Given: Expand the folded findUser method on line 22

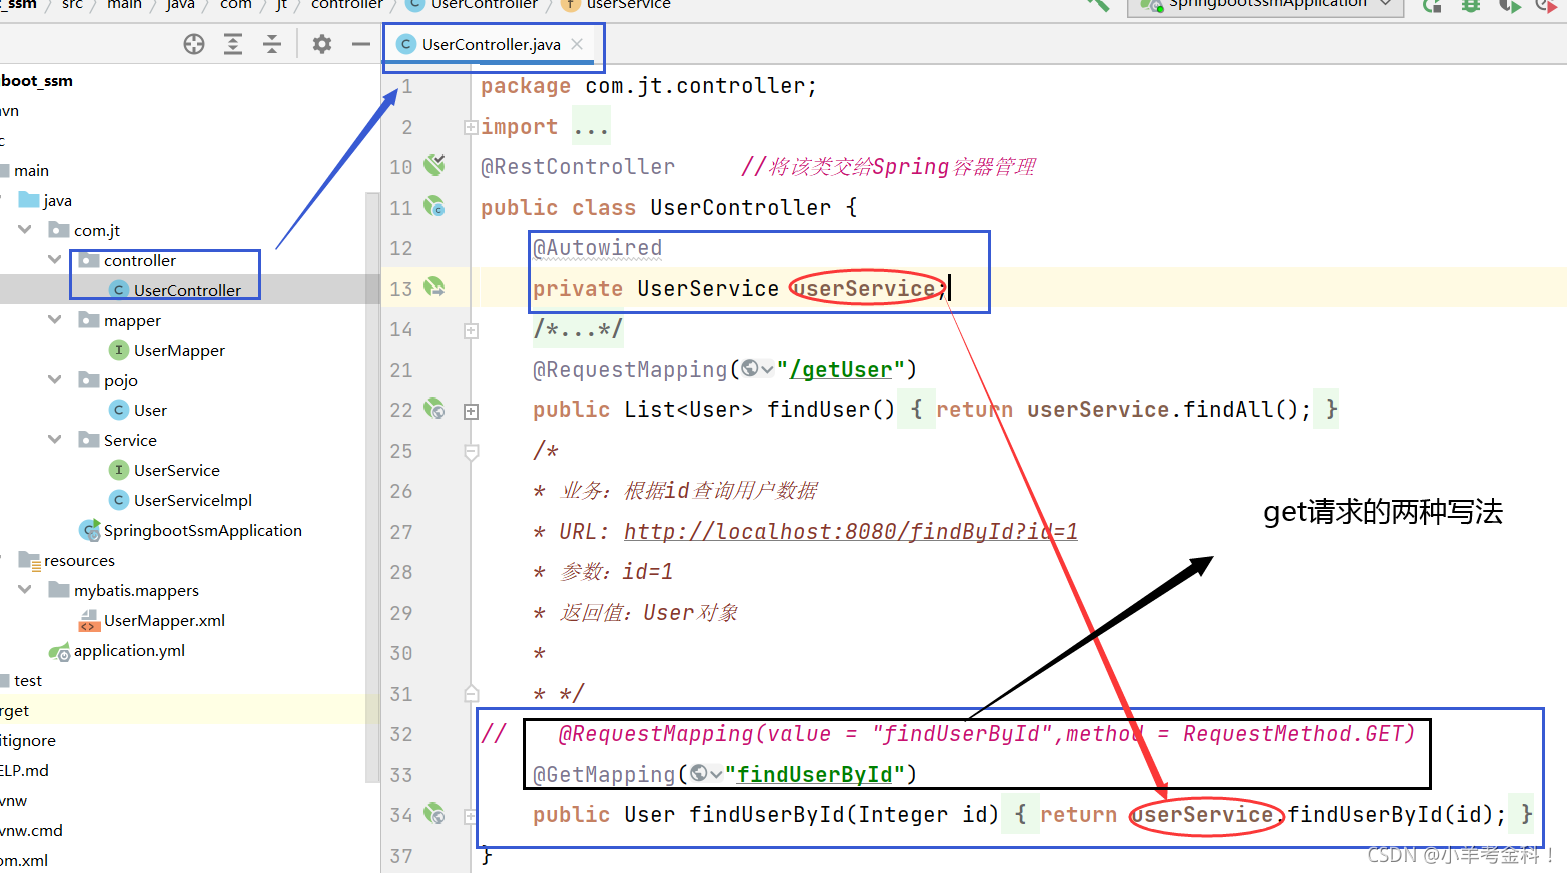Looking at the screenshot, I should (471, 411).
